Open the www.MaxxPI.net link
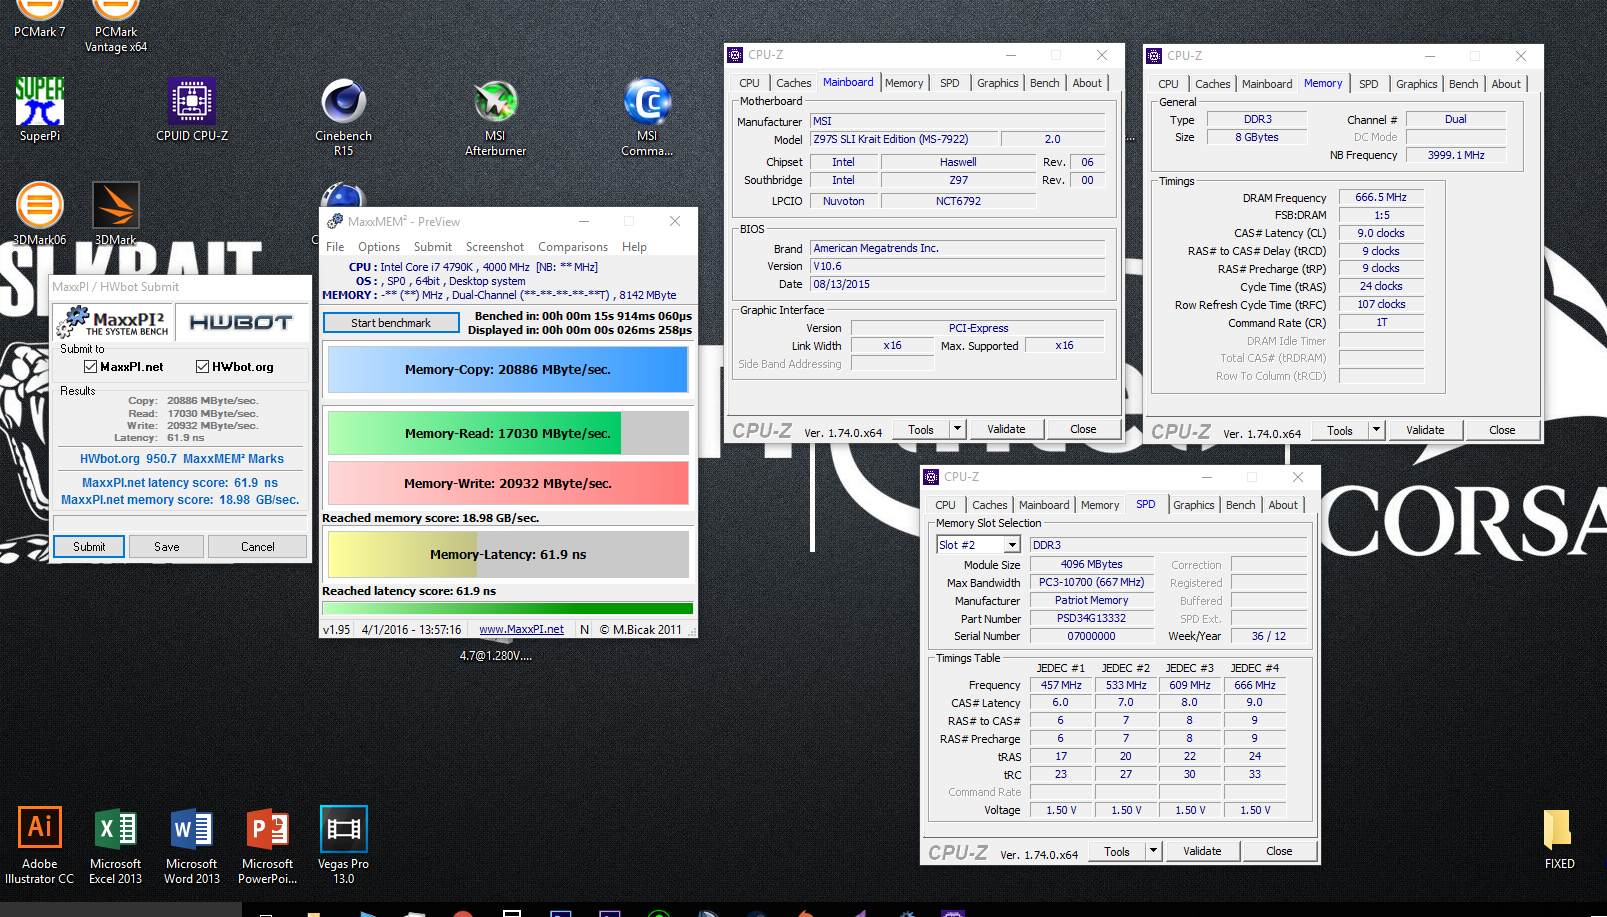 [x=521, y=629]
